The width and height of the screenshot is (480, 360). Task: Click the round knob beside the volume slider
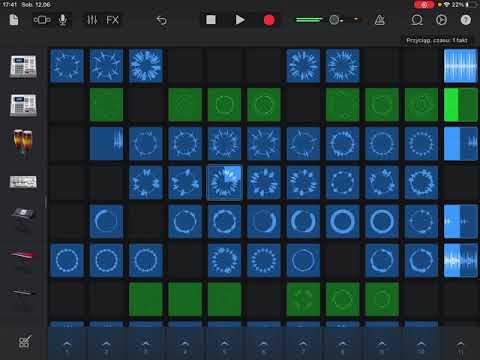[334, 20]
